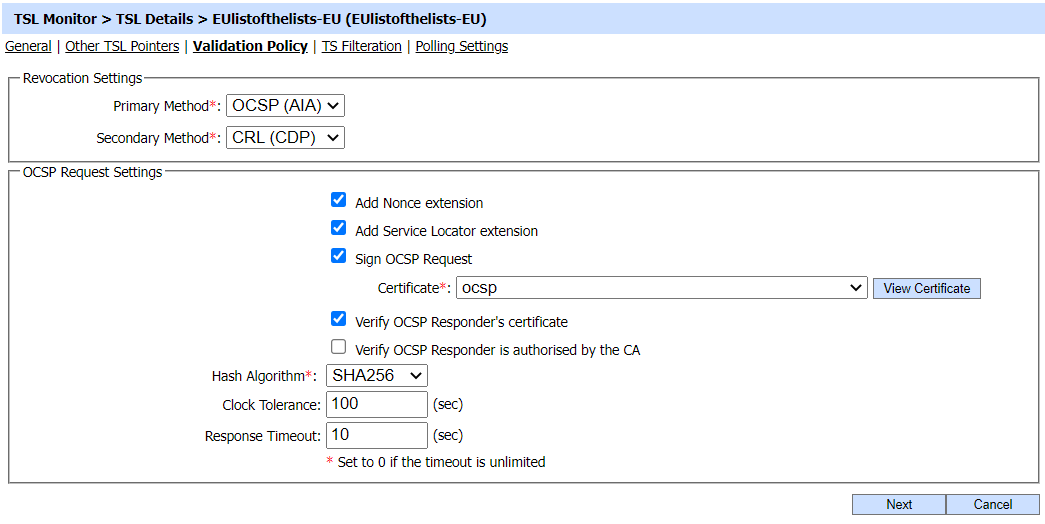Screen dimensions: 1045x524
Task: Open the General tab
Action: click(x=28, y=46)
